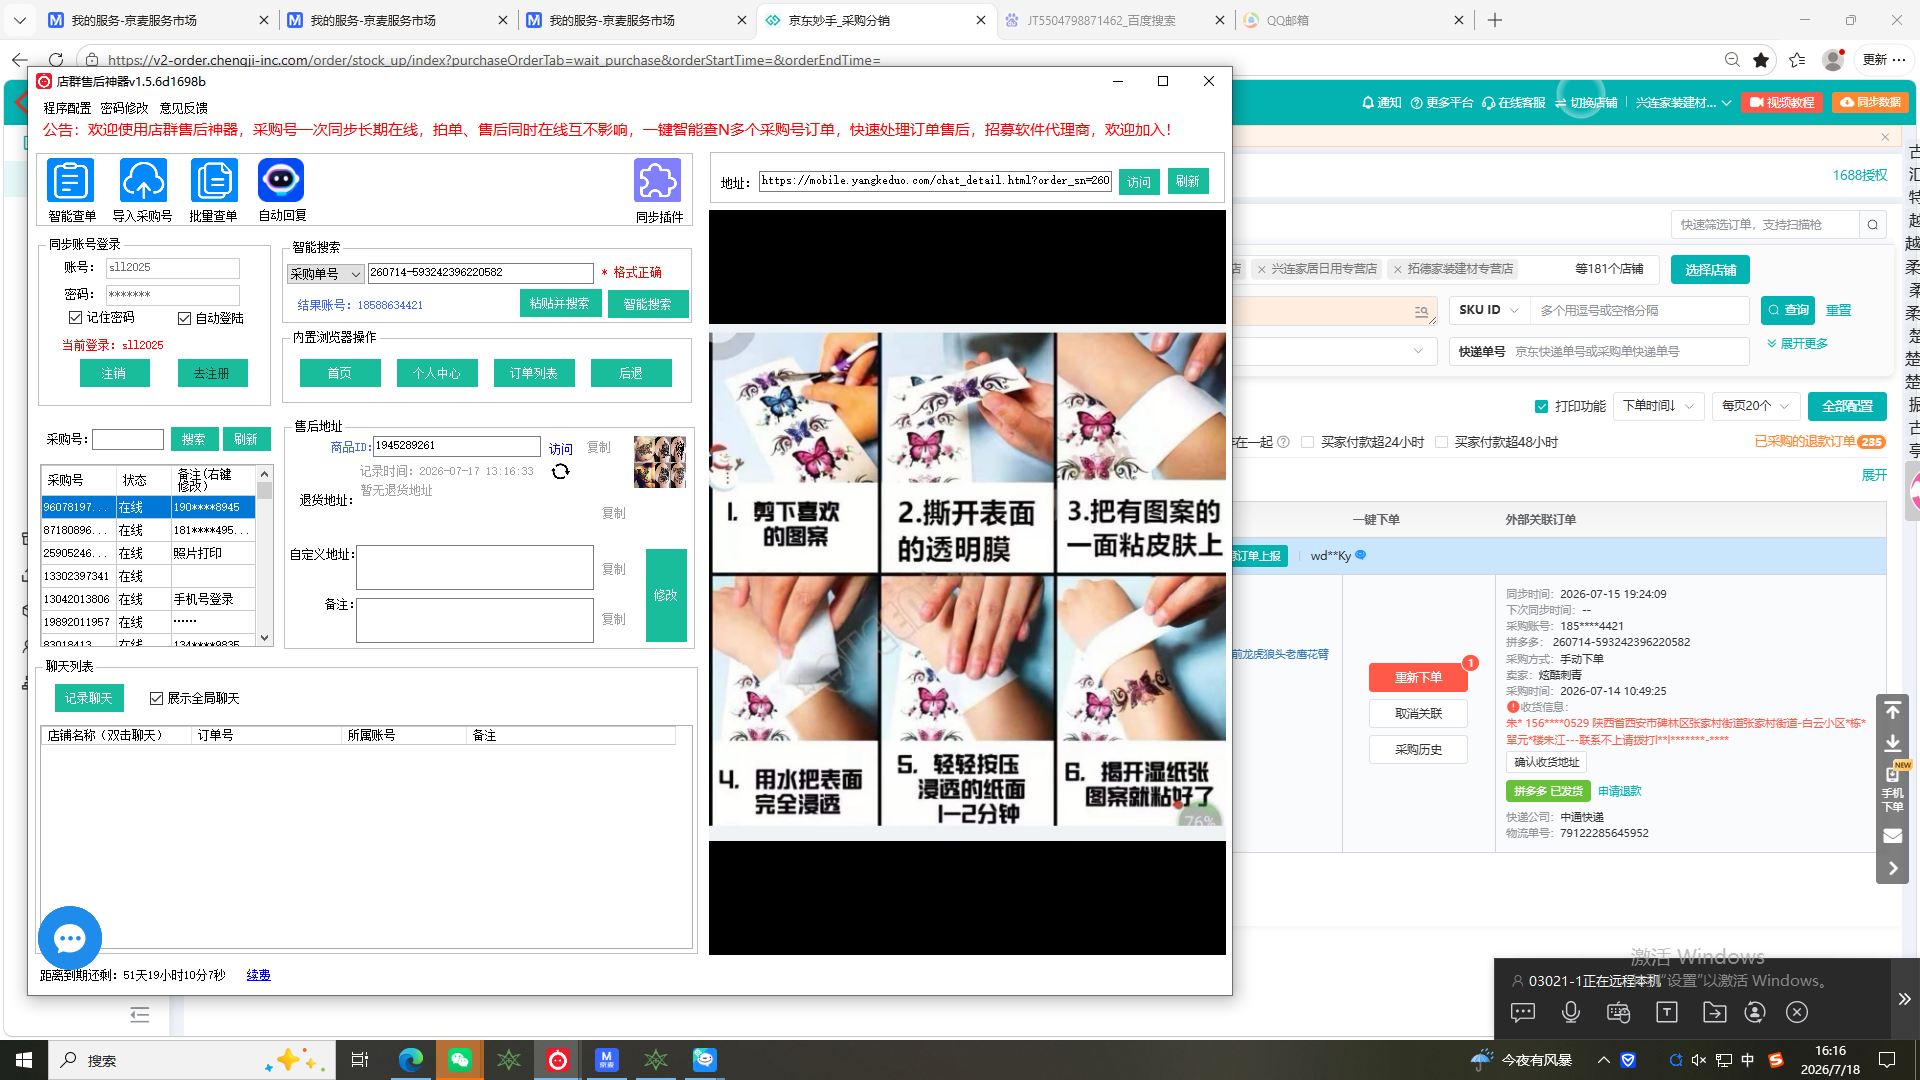Click the 自定义地址 text box
The image size is (1920, 1080).
(x=475, y=567)
